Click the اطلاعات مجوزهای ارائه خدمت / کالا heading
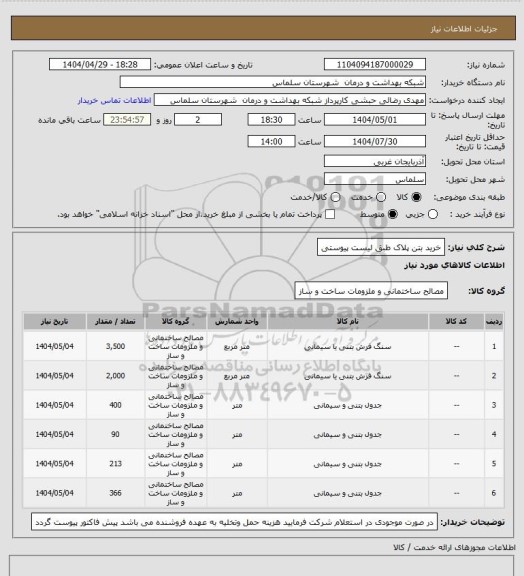 click(x=455, y=547)
